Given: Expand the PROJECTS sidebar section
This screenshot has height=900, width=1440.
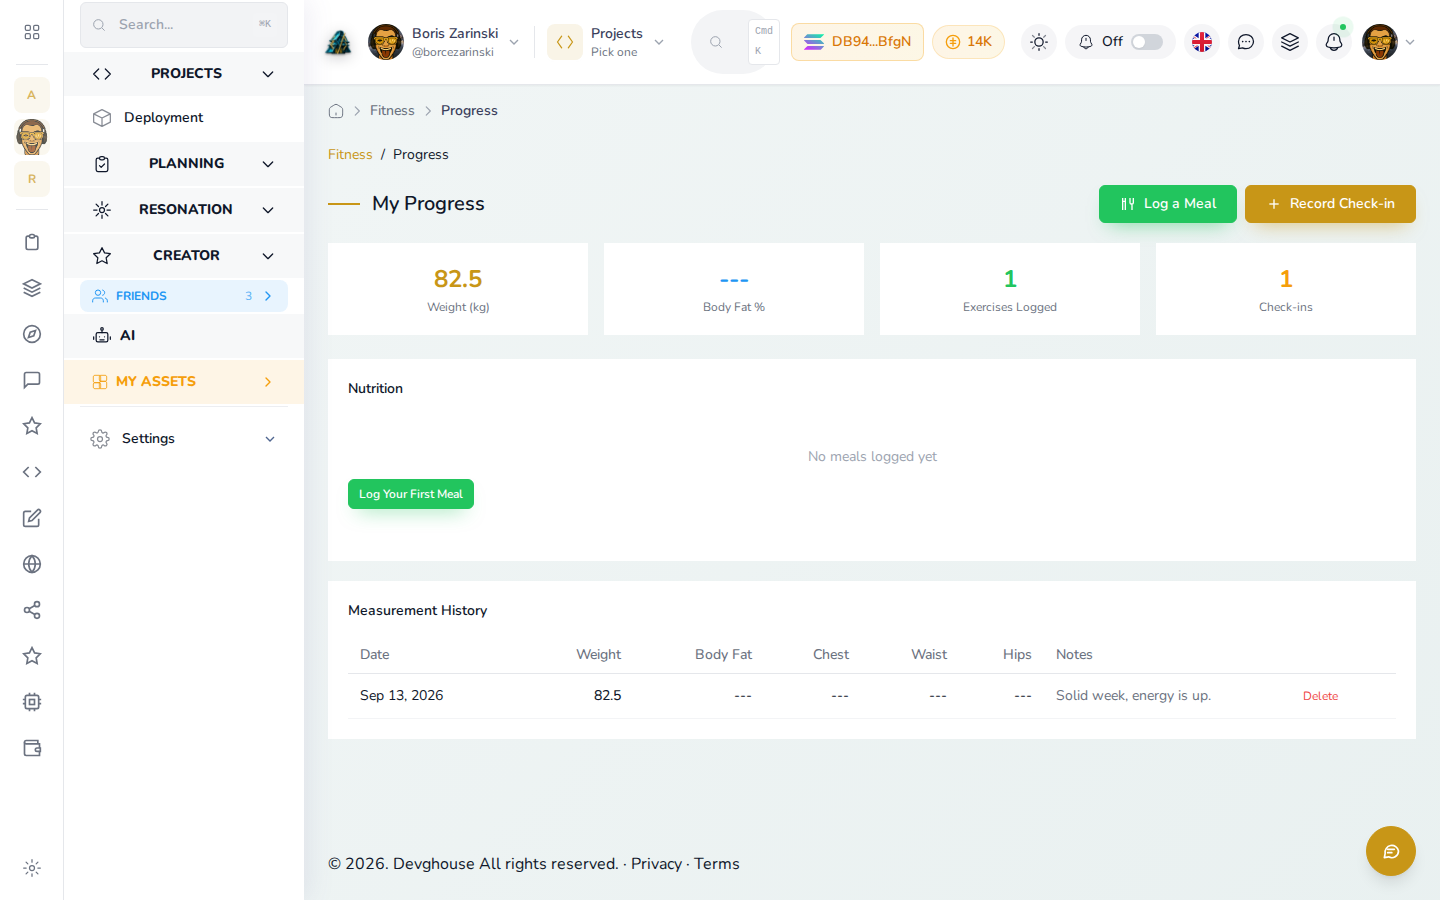Looking at the screenshot, I should [184, 73].
